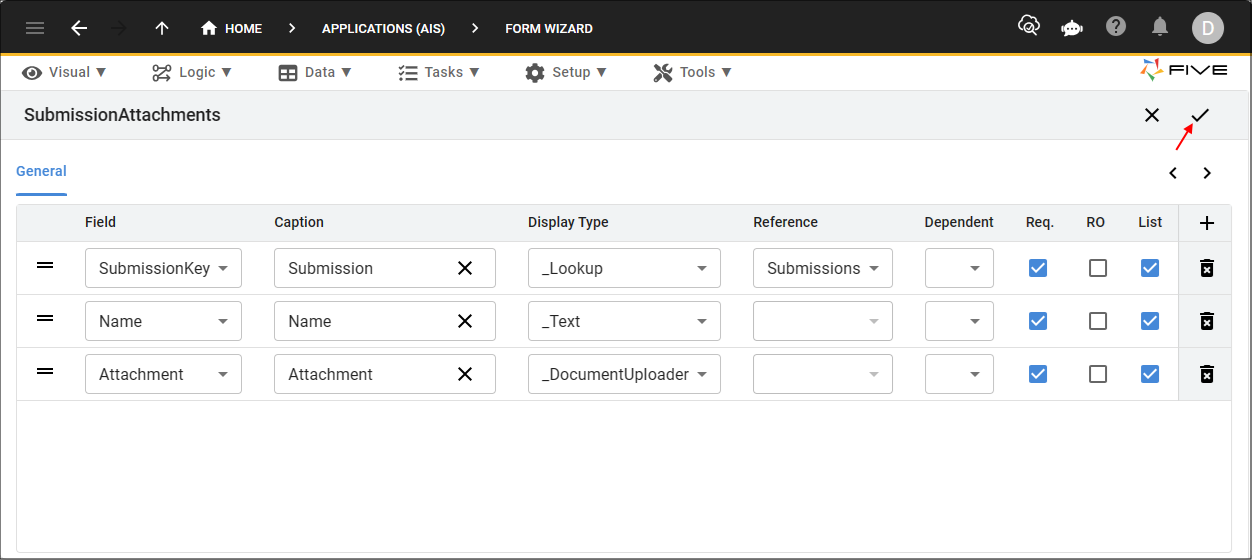Delete the SubmissionKey row
The height and width of the screenshot is (560, 1252).
pyautogui.click(x=1206, y=268)
